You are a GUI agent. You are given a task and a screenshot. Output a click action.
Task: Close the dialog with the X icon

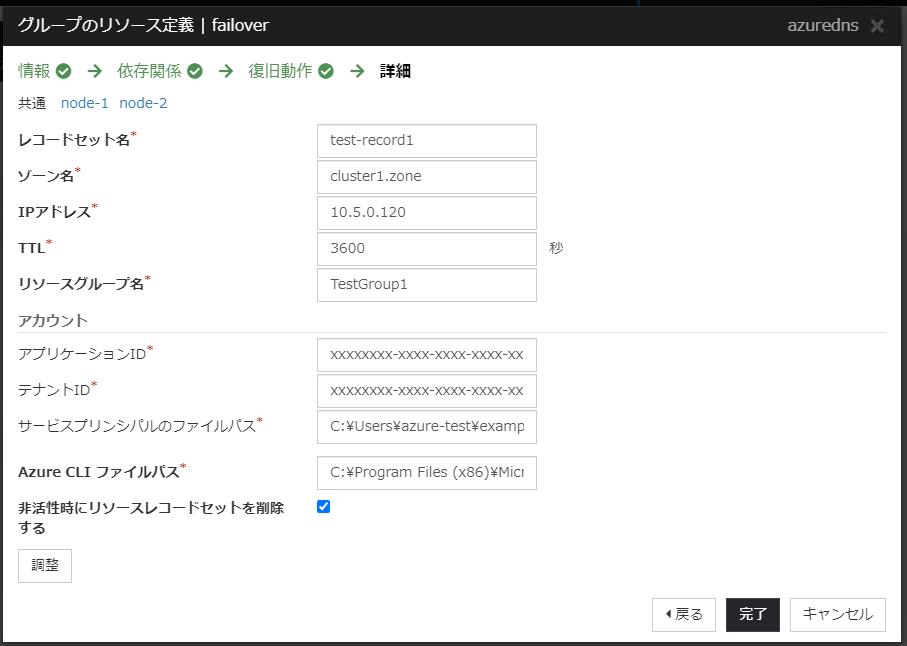tap(877, 26)
